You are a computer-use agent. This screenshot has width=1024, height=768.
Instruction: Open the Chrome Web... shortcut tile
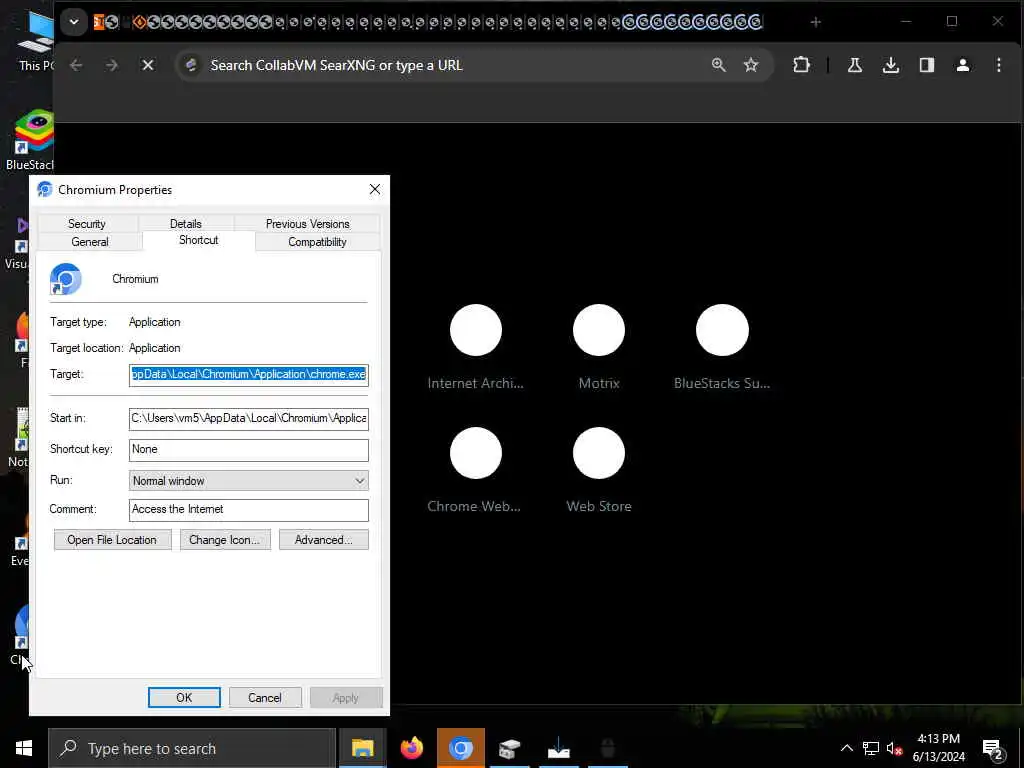tap(475, 469)
